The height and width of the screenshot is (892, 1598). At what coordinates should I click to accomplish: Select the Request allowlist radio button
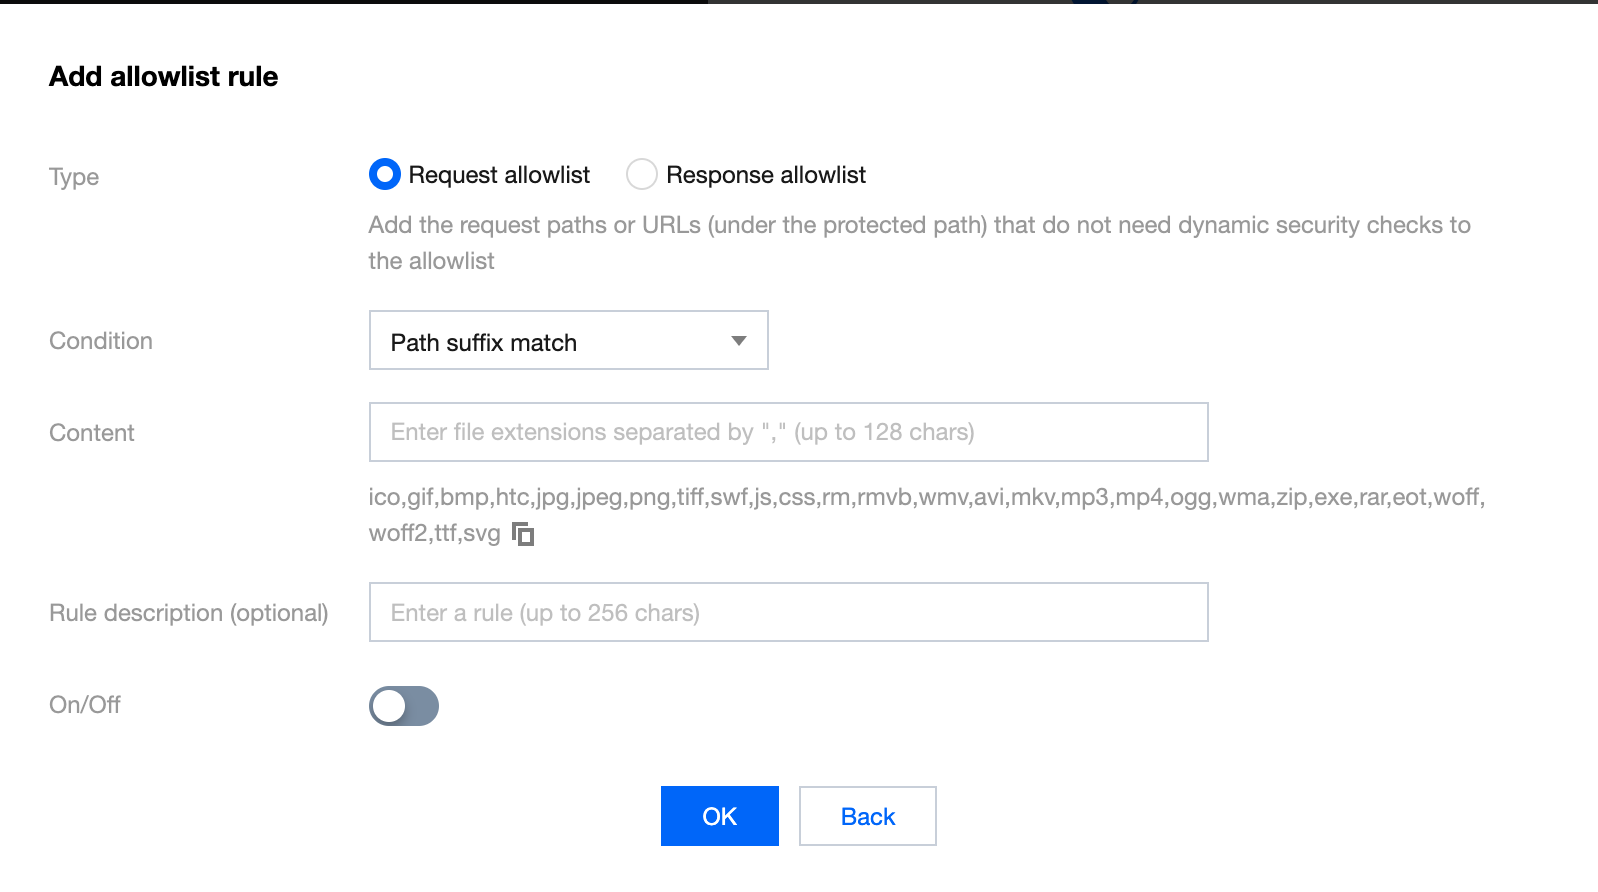pyautogui.click(x=385, y=175)
